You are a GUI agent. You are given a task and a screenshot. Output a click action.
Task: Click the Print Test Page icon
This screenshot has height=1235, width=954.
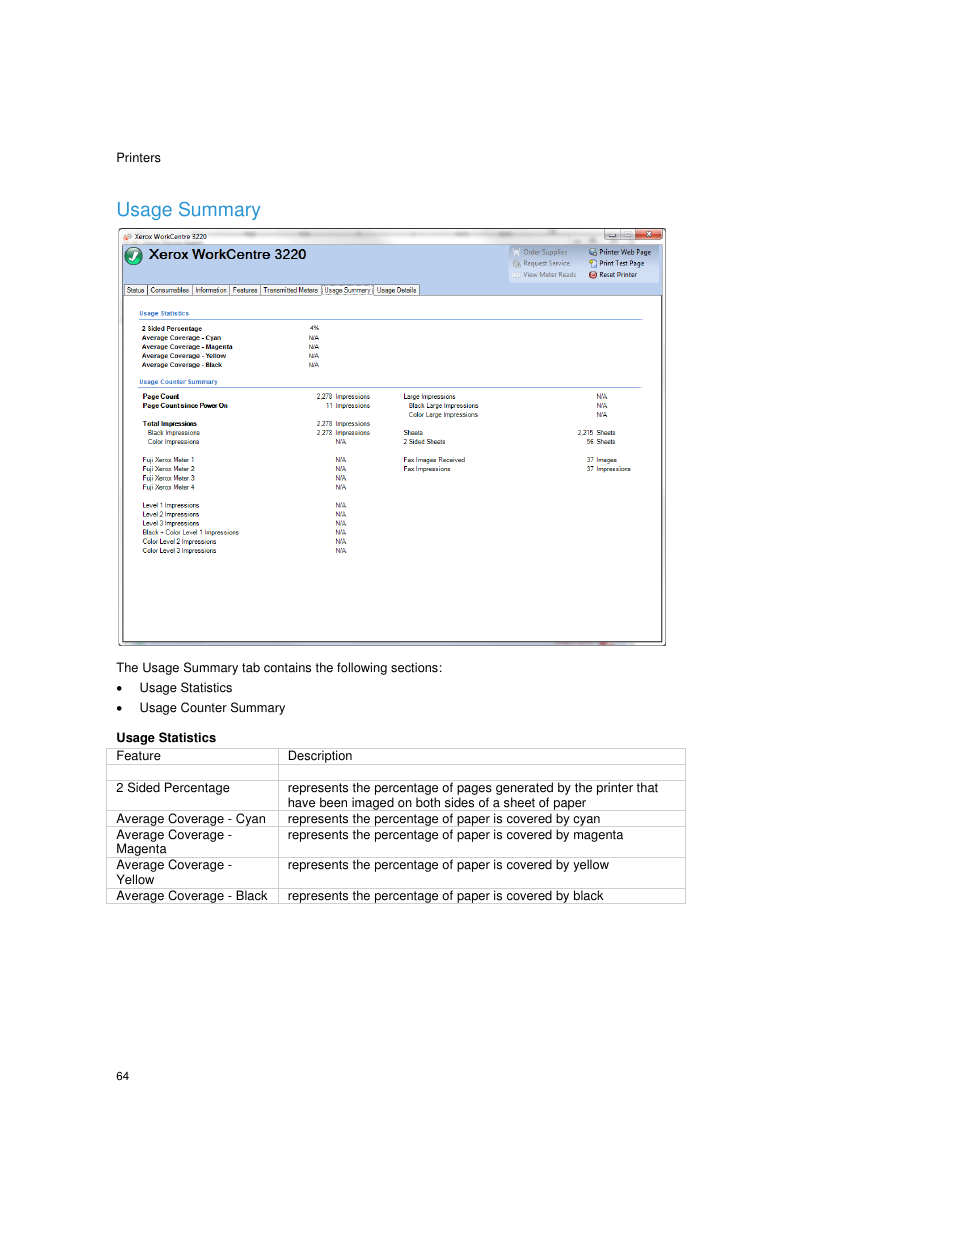click(x=593, y=263)
